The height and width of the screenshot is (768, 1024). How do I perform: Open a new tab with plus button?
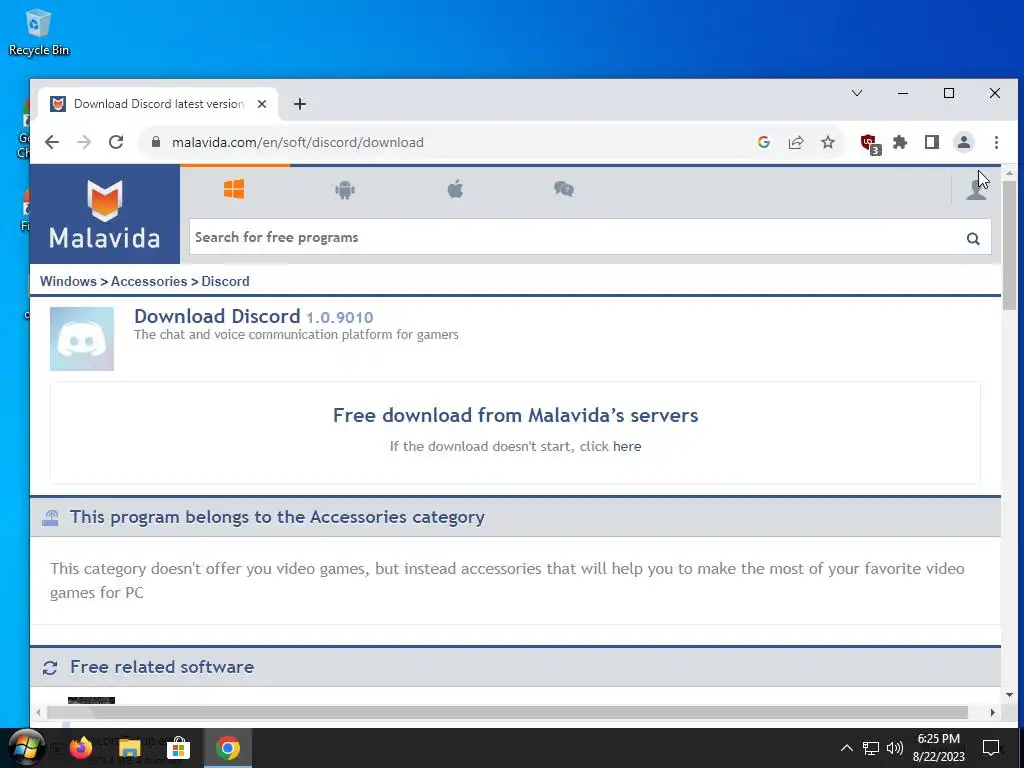coord(300,104)
